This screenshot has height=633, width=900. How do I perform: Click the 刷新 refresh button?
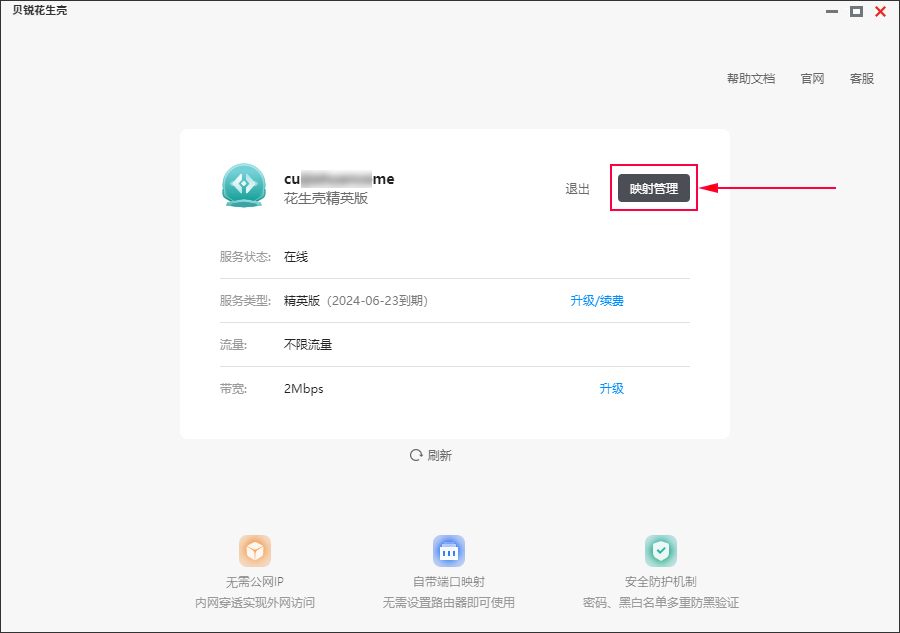pyautogui.click(x=431, y=455)
